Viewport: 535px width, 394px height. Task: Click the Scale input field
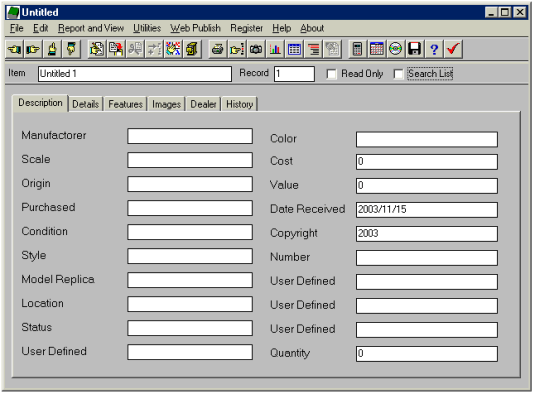(x=190, y=160)
